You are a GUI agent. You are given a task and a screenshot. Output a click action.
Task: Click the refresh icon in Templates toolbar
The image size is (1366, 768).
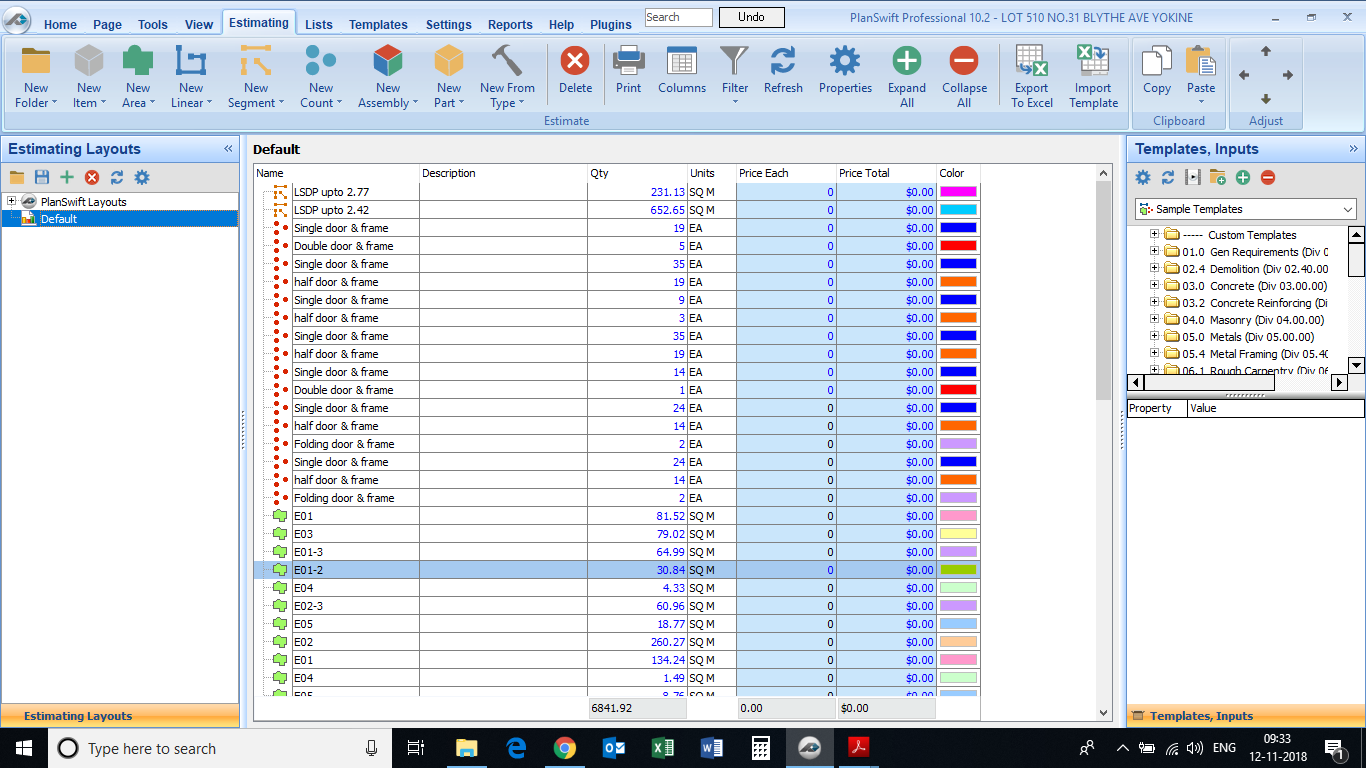point(1168,177)
